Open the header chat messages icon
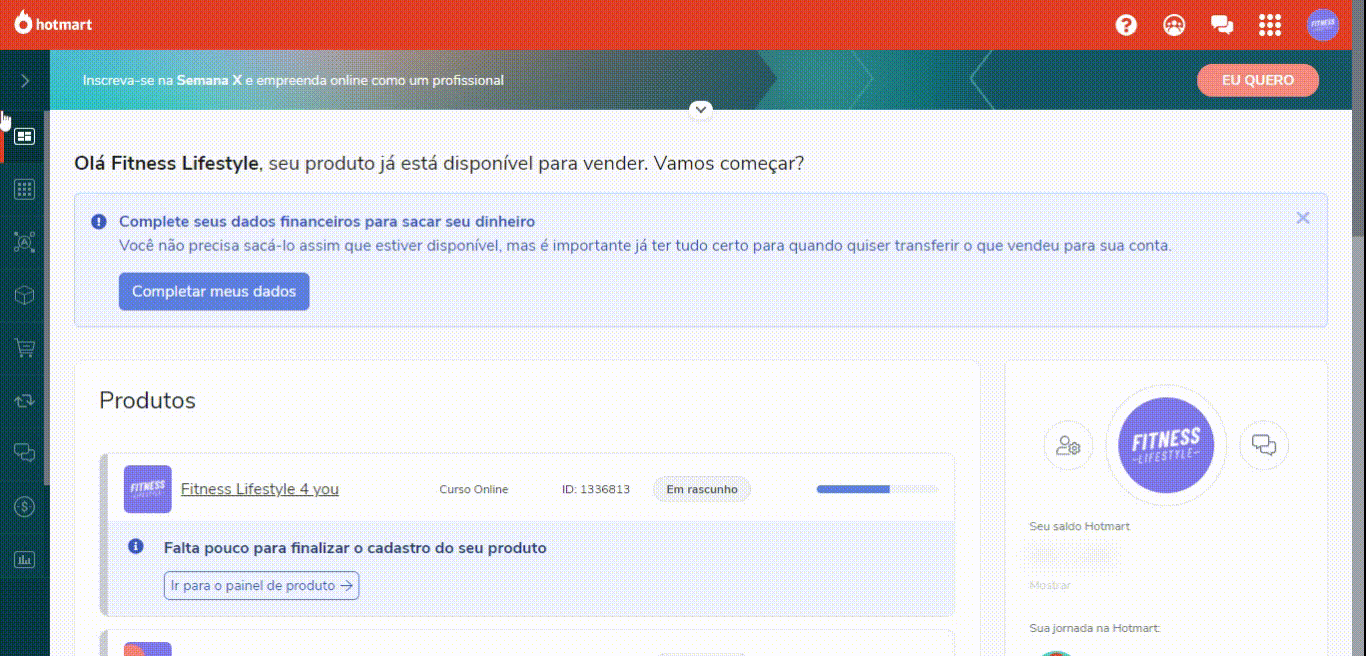The image size is (1366, 656). (1222, 25)
